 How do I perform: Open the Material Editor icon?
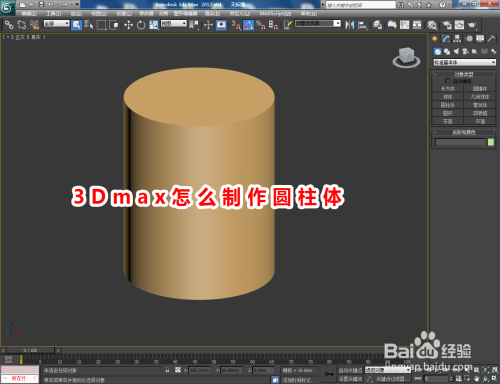click(x=432, y=25)
